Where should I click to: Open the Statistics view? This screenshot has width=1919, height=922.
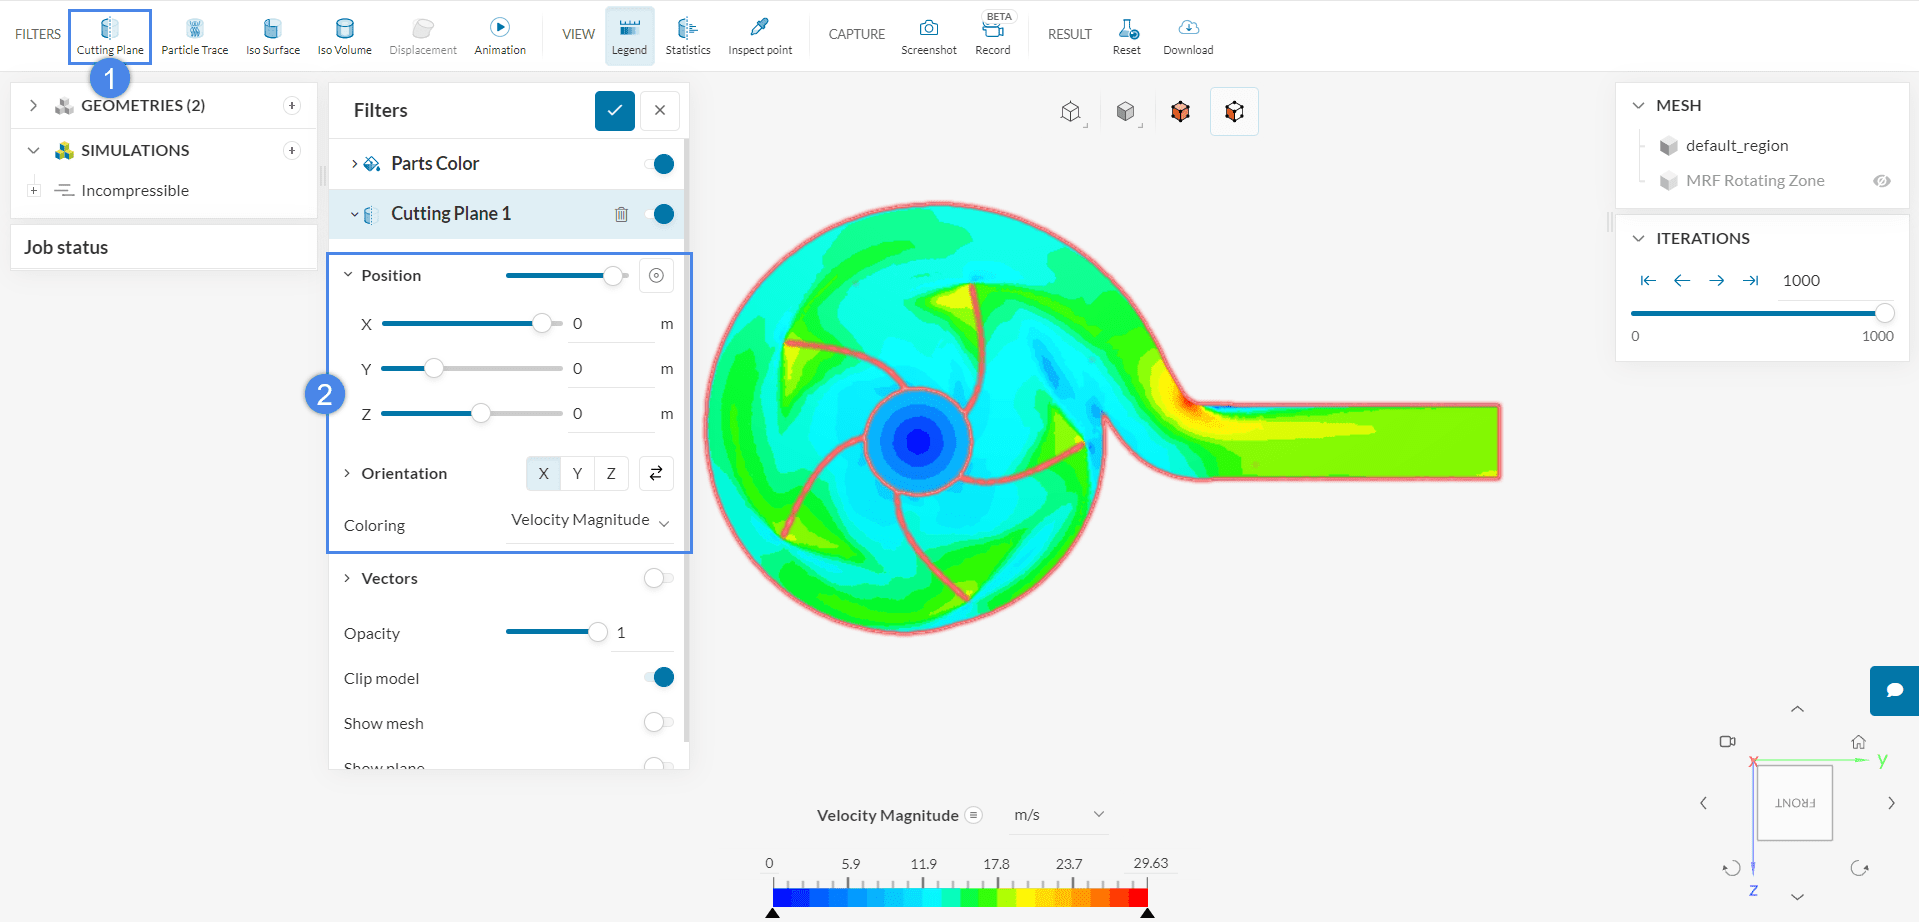tap(687, 36)
